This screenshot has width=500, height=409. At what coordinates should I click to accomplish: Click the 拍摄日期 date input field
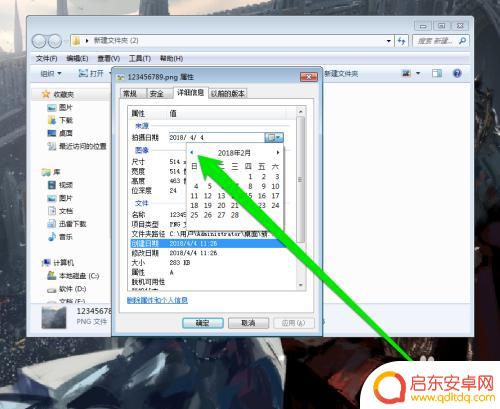[217, 137]
